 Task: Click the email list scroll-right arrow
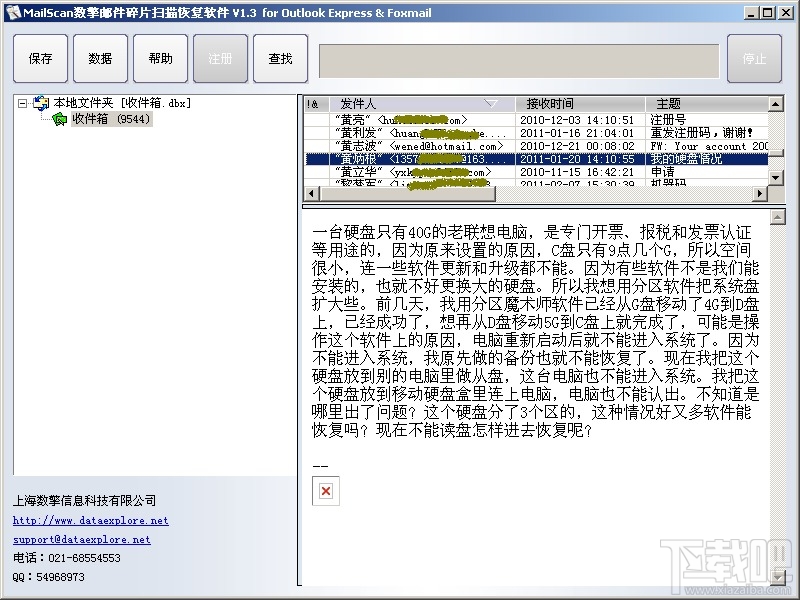click(760, 193)
